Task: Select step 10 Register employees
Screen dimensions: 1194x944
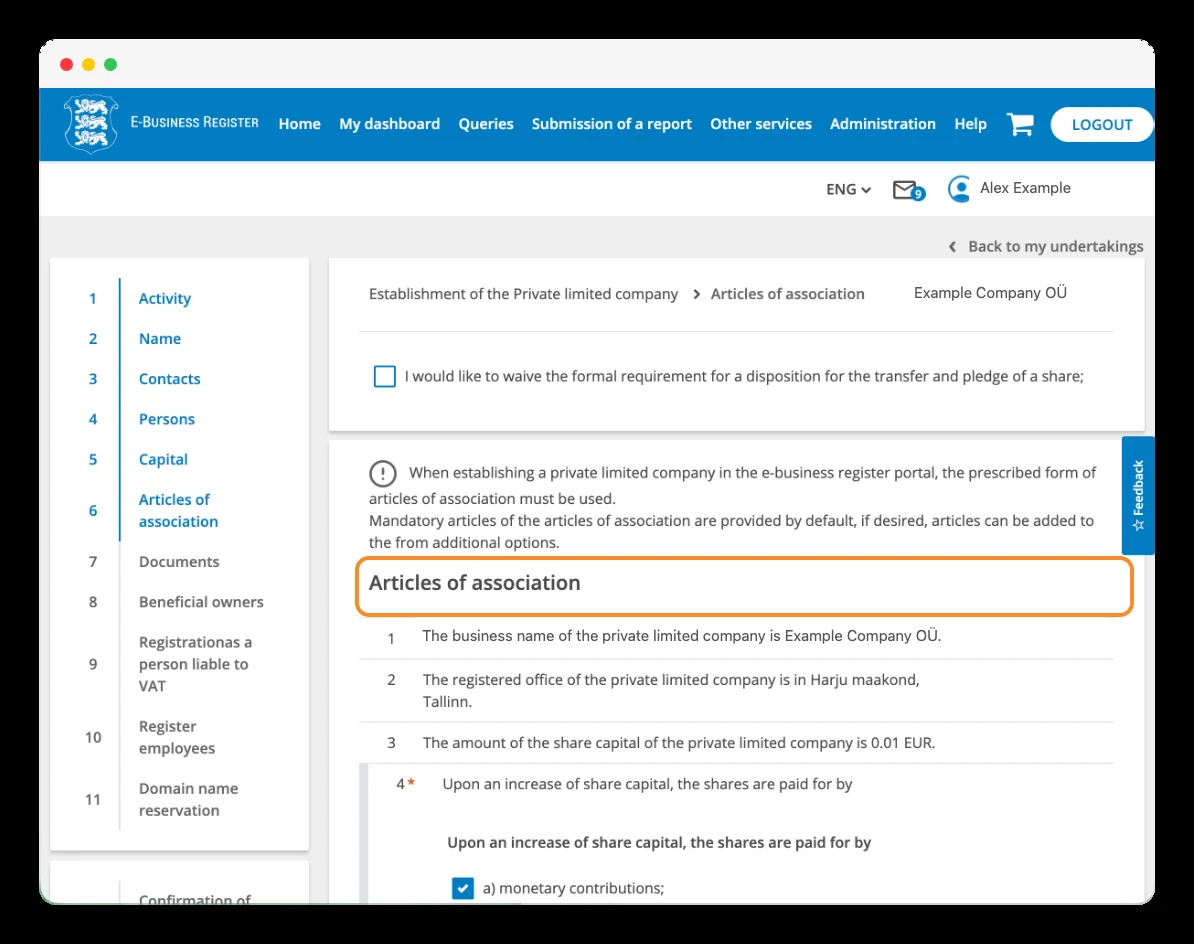Action: click(177, 737)
